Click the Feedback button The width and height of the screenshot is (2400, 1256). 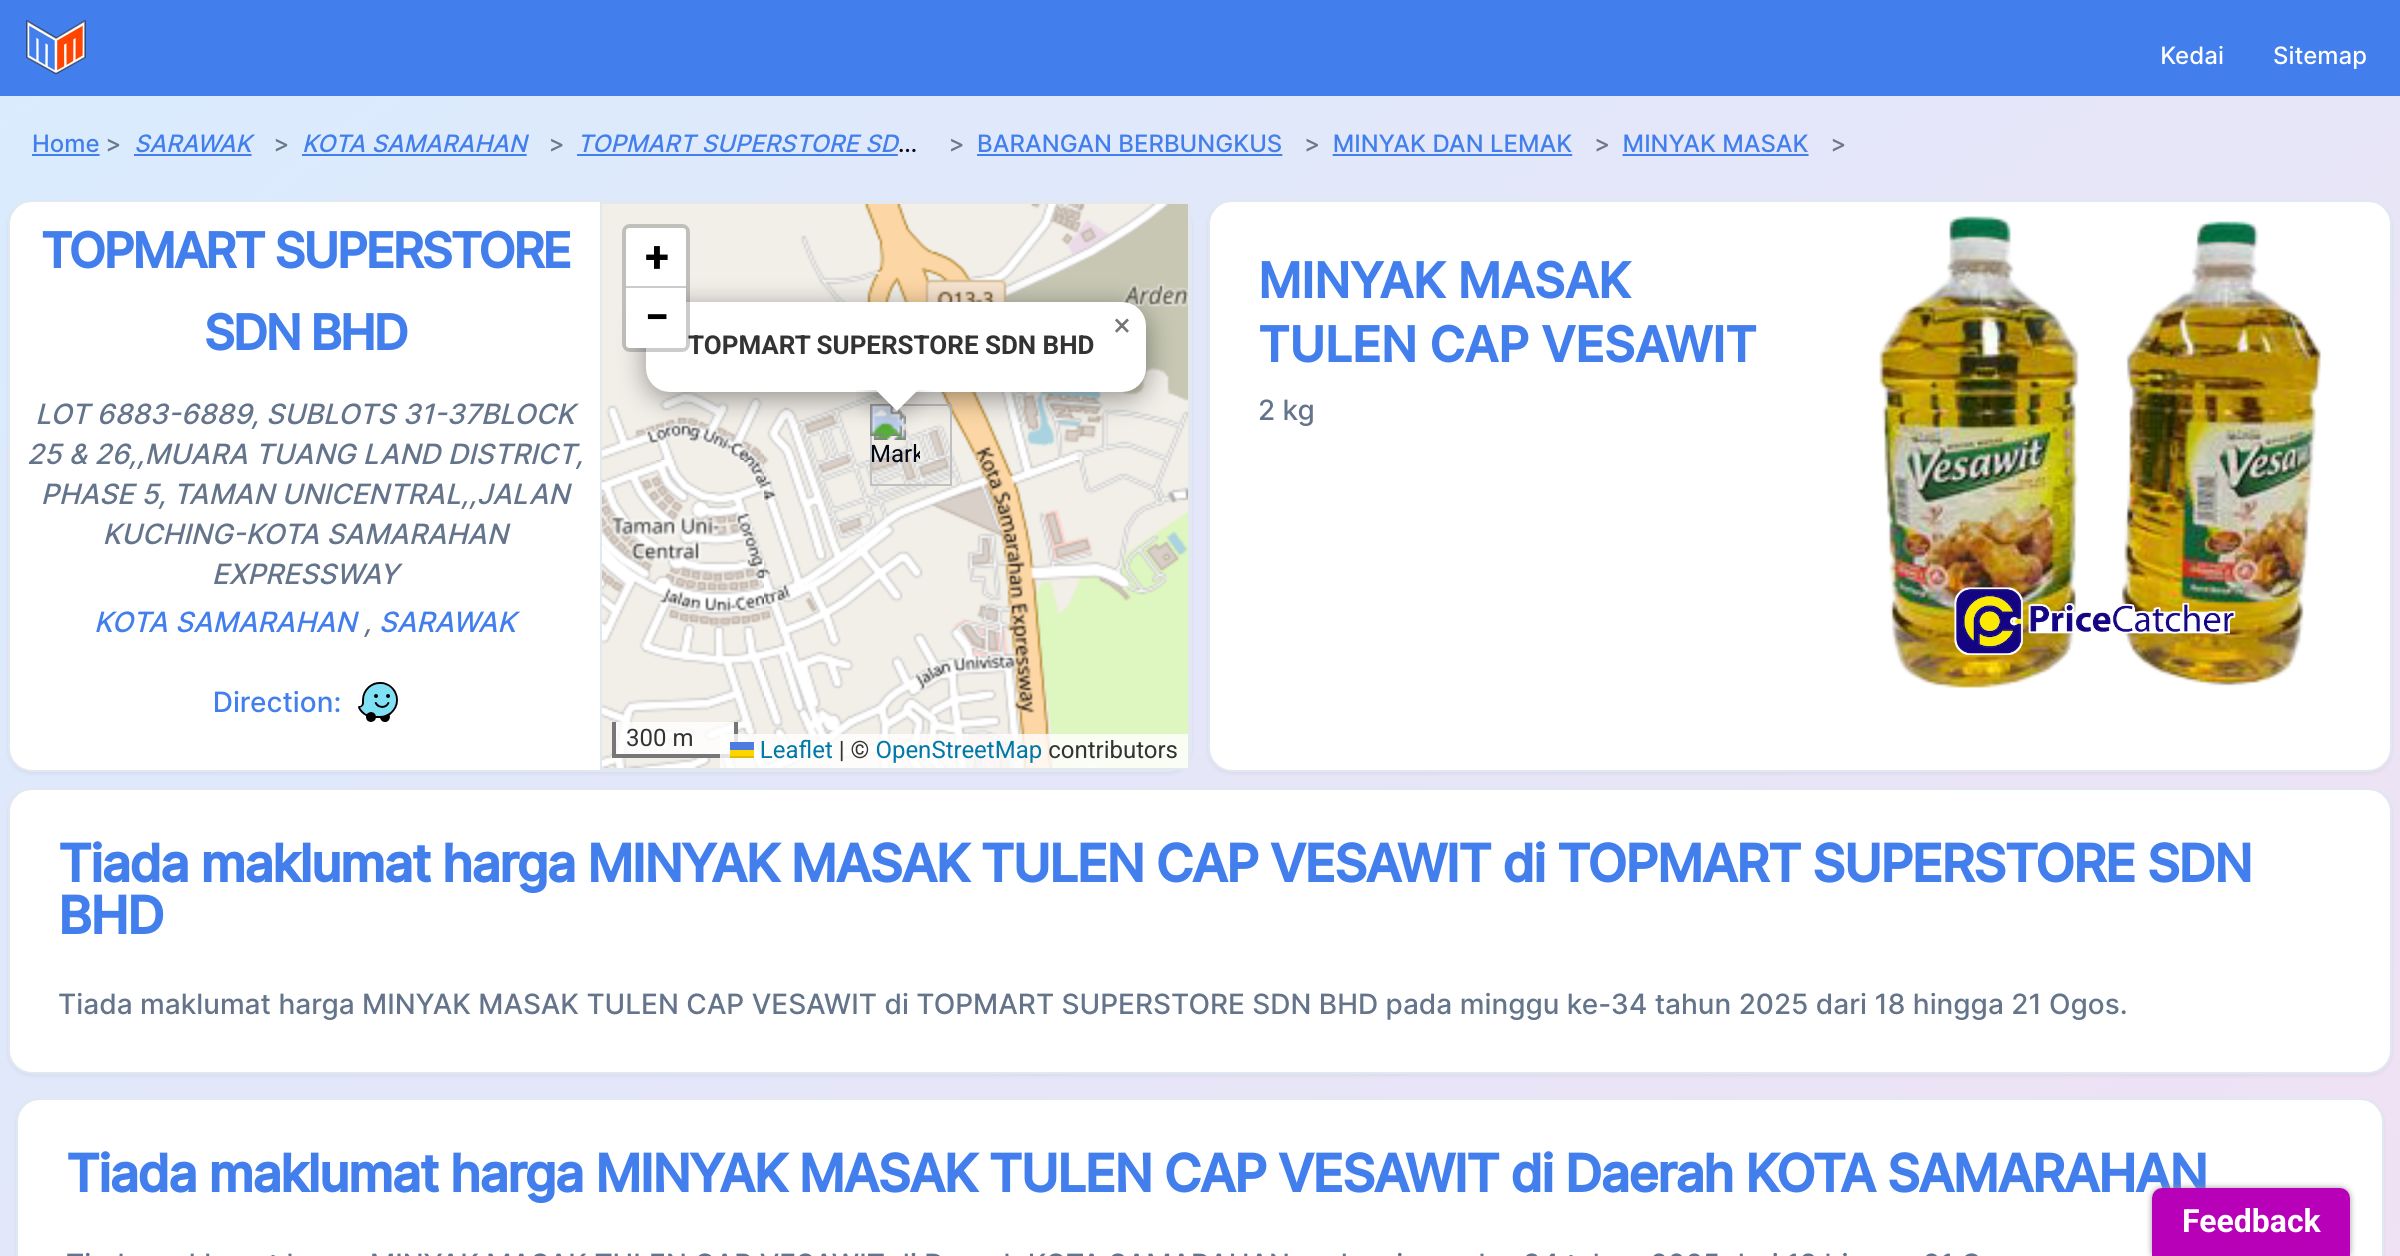click(x=2250, y=1221)
